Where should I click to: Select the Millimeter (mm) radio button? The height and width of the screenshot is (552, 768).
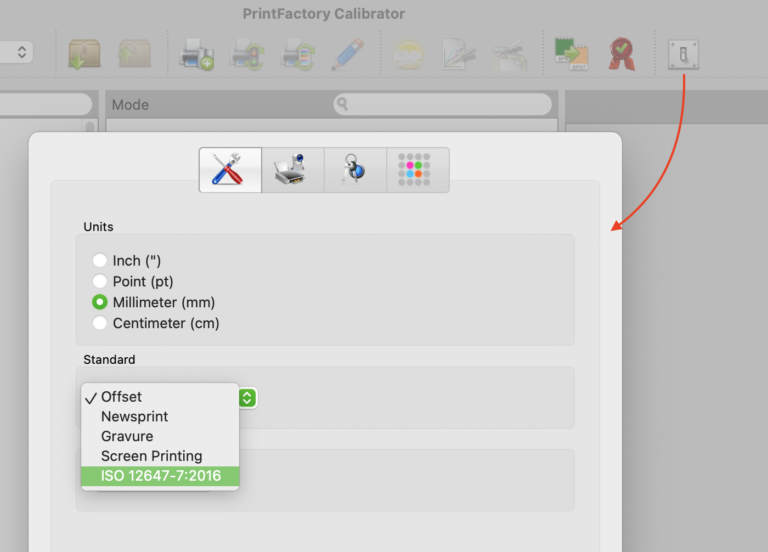(100, 302)
